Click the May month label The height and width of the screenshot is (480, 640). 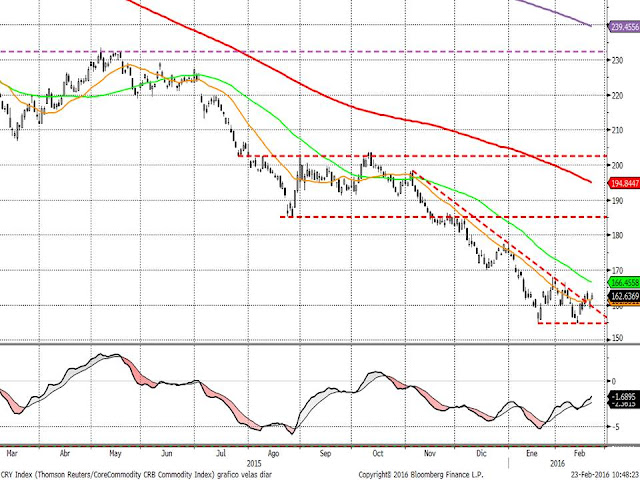[116, 453]
